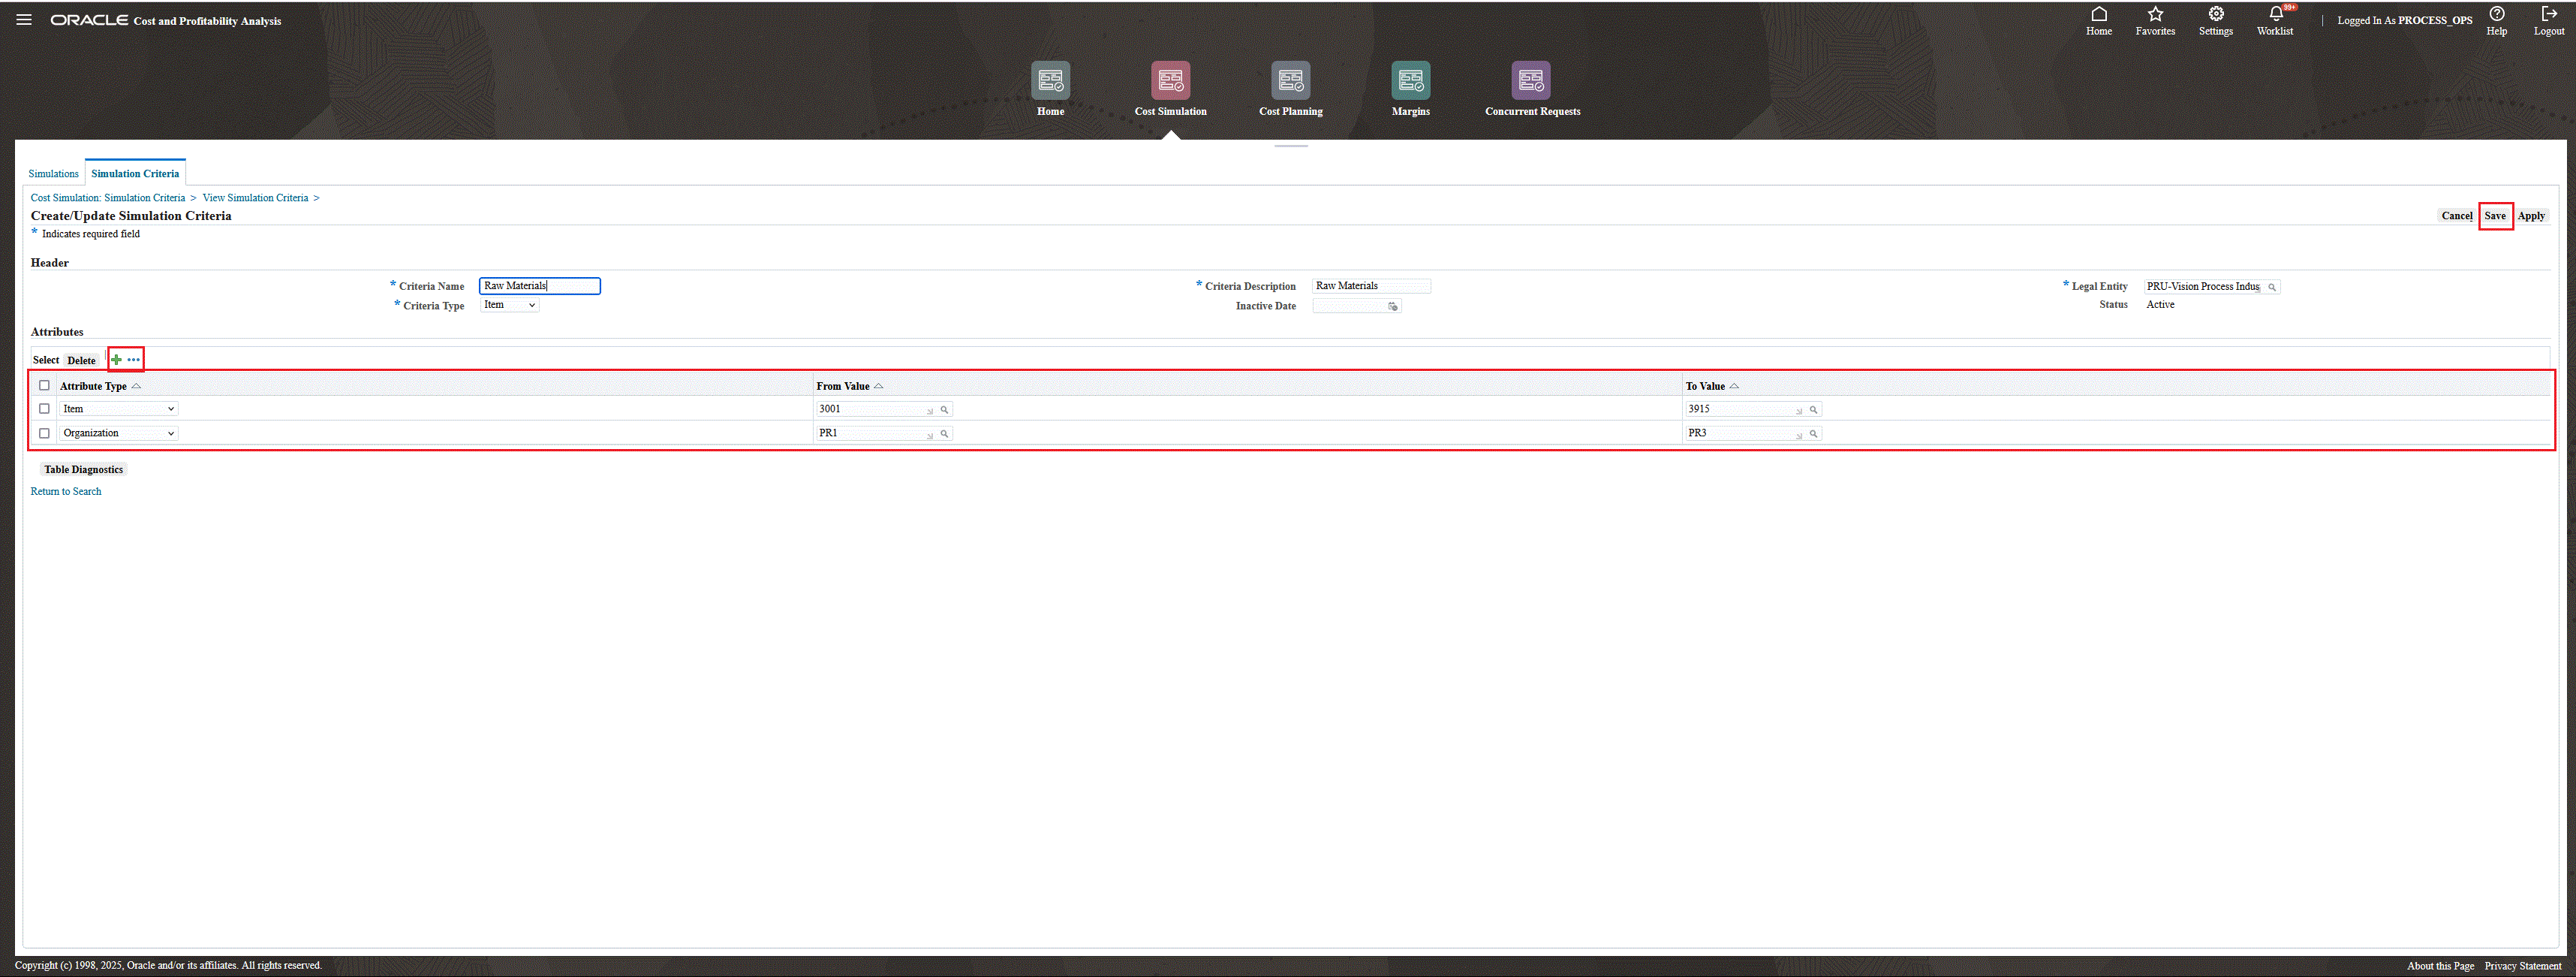This screenshot has height=977, width=2576.
Task: Open the hamburger navigation menu
Action: click(x=24, y=20)
